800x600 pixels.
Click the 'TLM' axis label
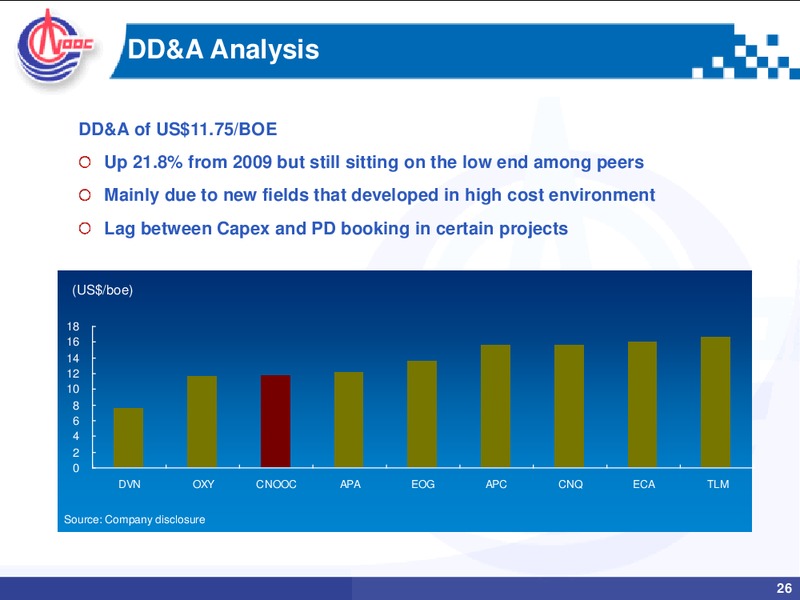click(718, 484)
